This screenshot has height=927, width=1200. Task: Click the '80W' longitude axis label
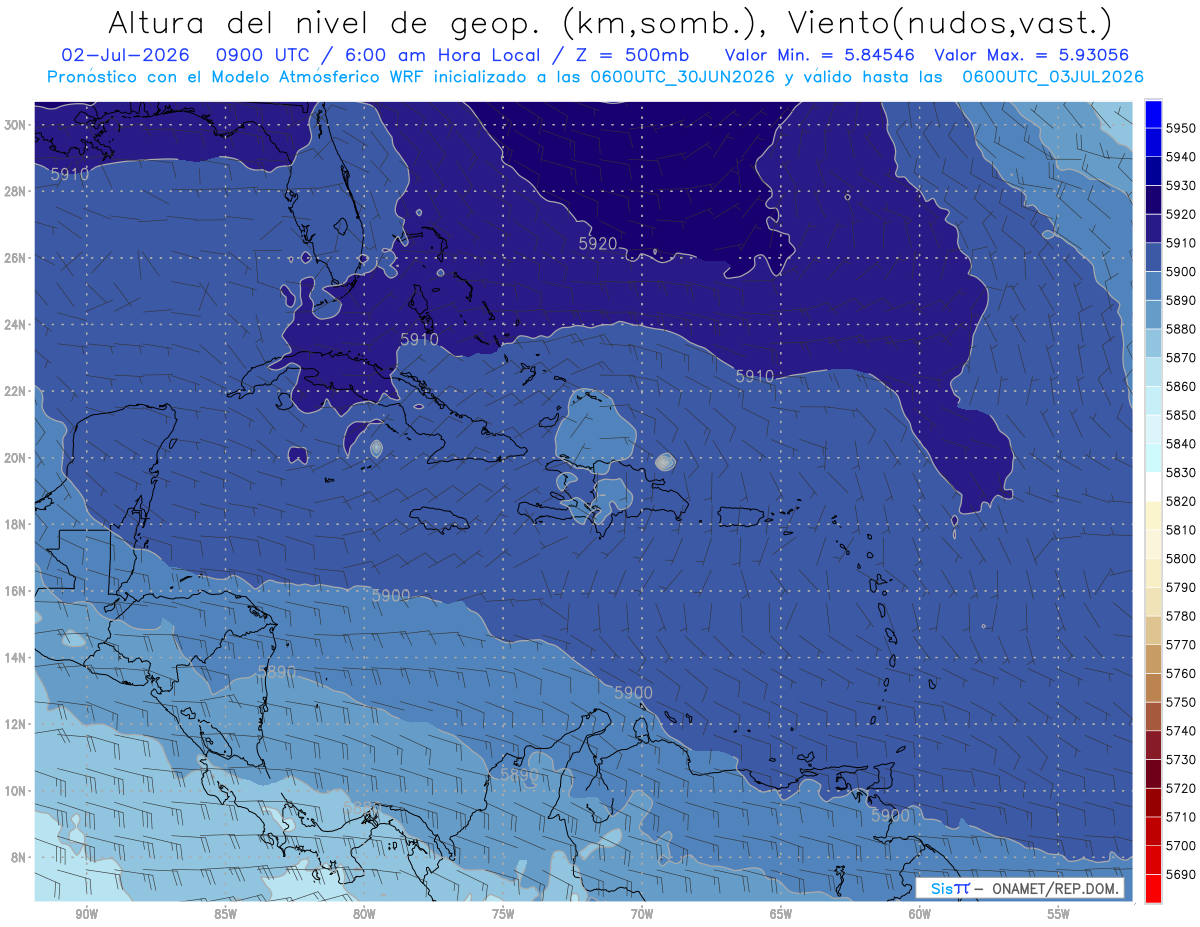(364, 914)
